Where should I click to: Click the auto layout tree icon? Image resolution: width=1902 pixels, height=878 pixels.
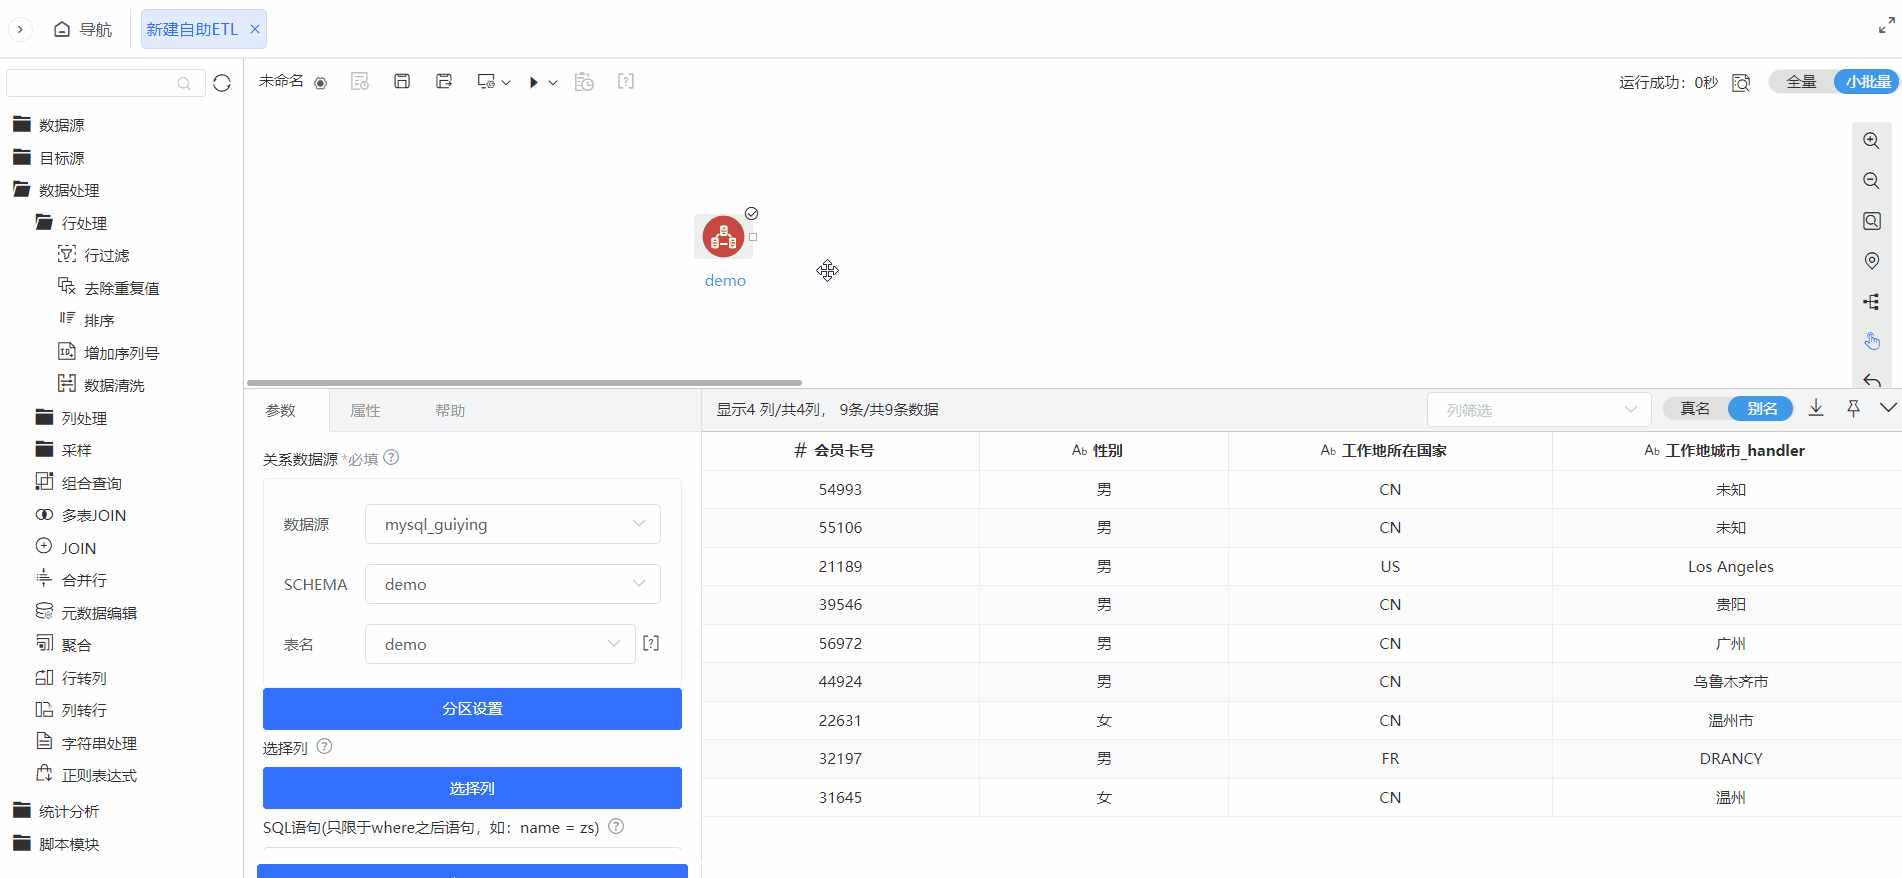1871,302
